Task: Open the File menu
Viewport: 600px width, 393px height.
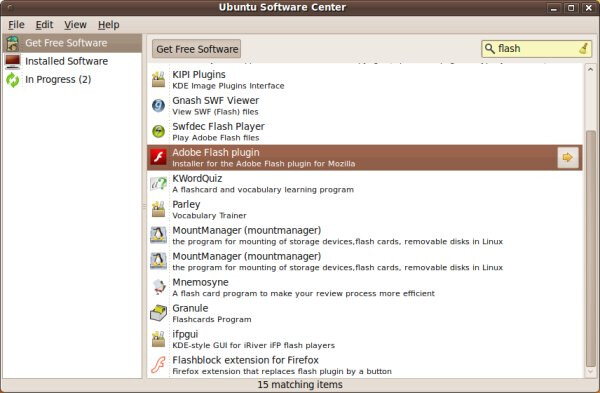Action: 16,24
